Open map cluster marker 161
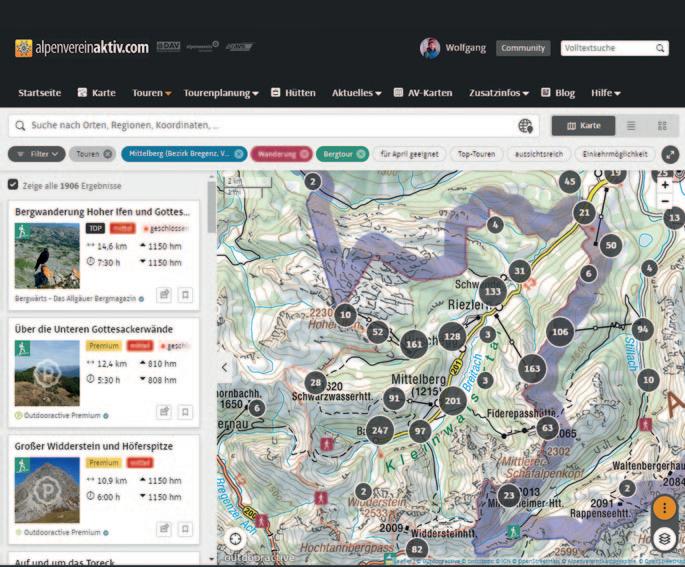Screen dimensions: 685x567 [414, 344]
